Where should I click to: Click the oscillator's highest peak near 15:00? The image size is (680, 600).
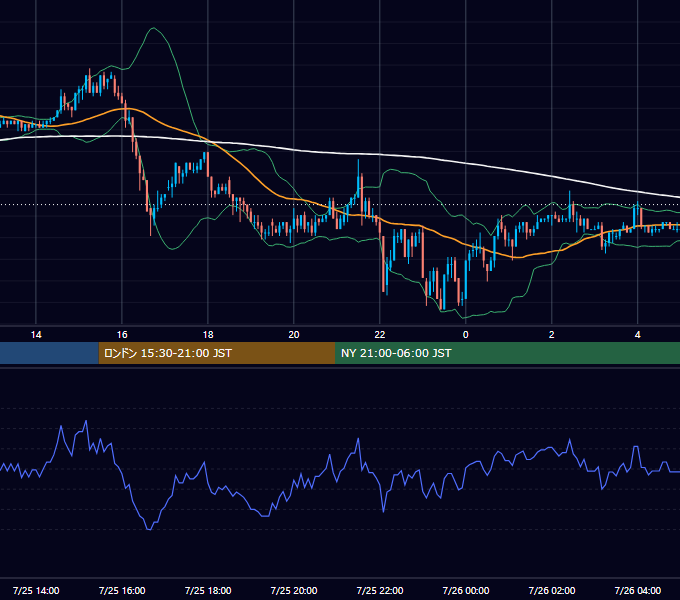pos(86,421)
